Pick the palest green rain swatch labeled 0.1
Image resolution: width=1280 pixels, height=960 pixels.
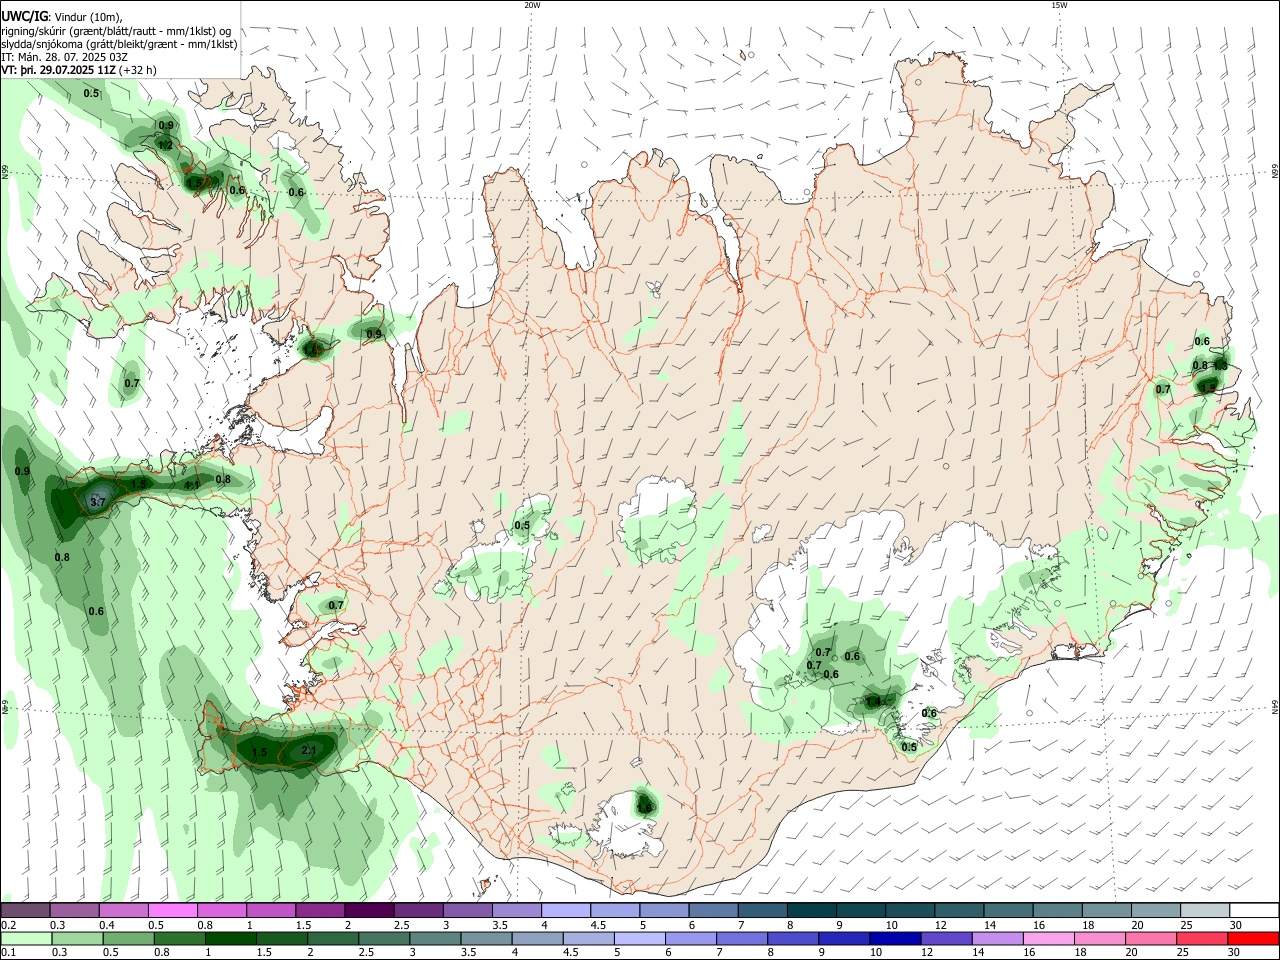tap(25, 938)
